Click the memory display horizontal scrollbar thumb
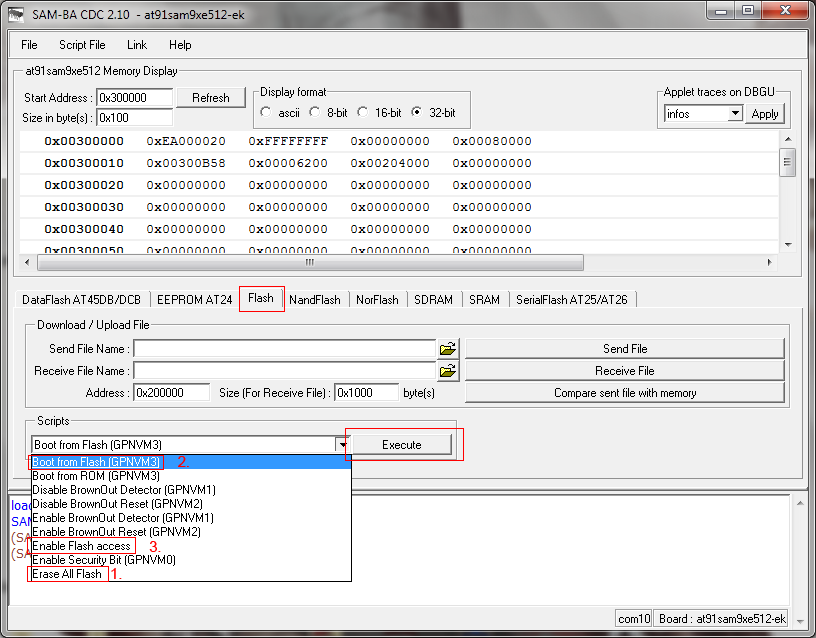816x638 pixels. (x=310, y=262)
